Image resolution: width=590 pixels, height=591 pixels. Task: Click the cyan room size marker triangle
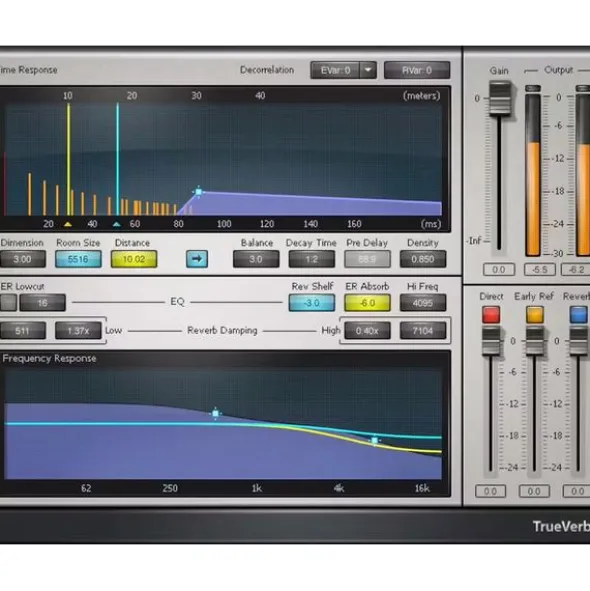pyautogui.click(x=117, y=224)
